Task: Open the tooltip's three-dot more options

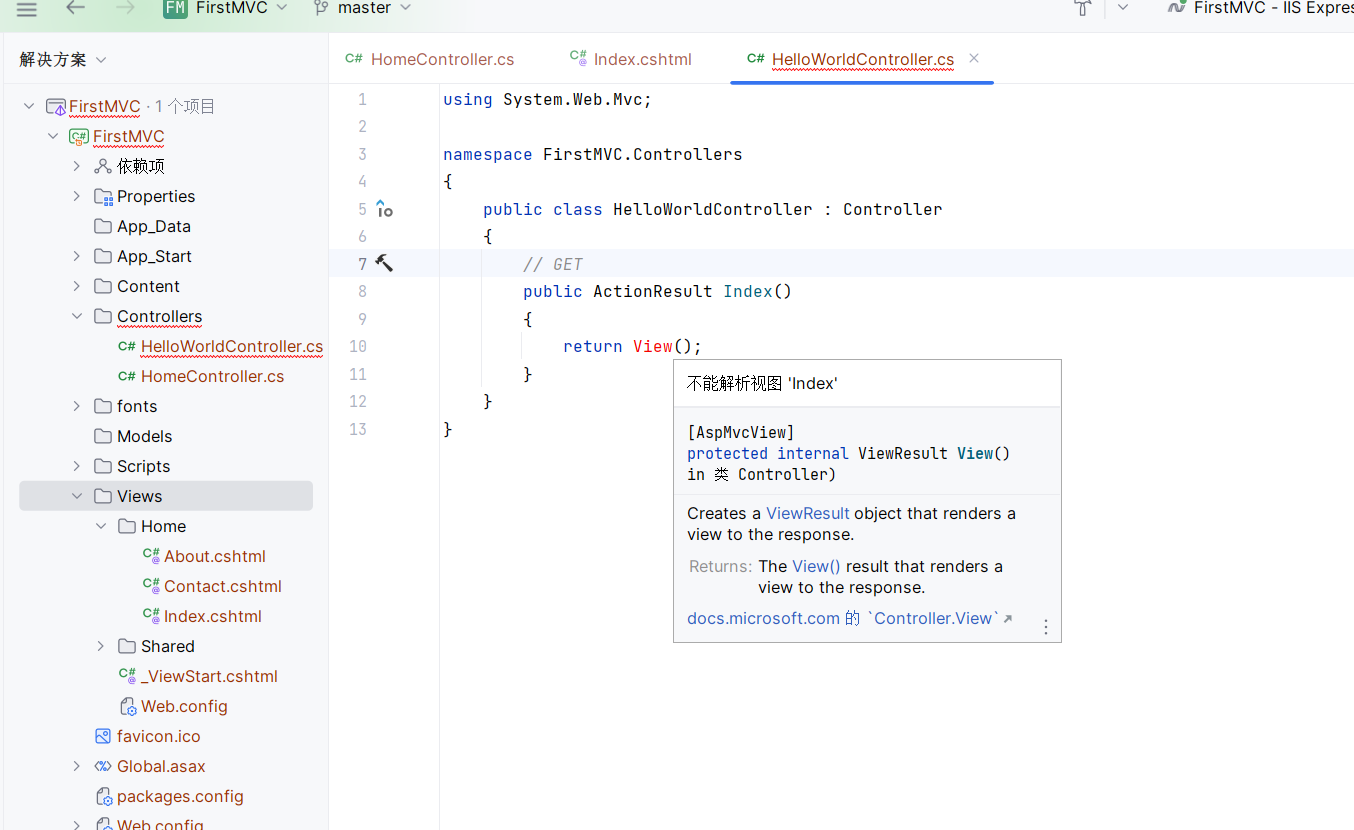Action: tap(1045, 626)
